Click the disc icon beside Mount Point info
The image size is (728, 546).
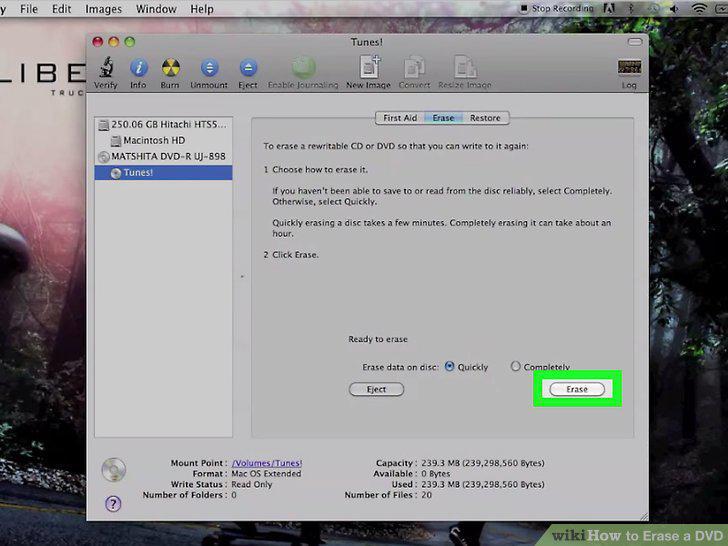114,469
